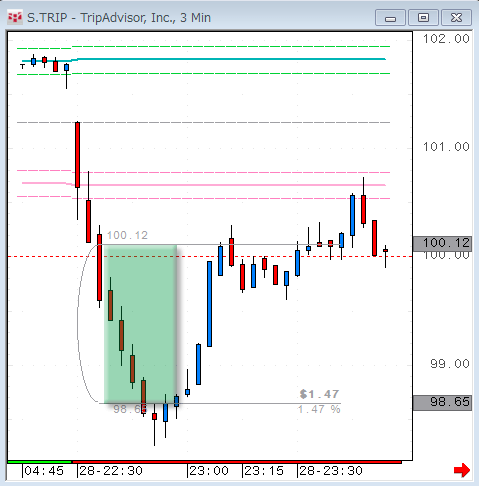Screen dimensions: 479x486
Task: Maximize the S.TRIP chart window
Action: pos(423,18)
